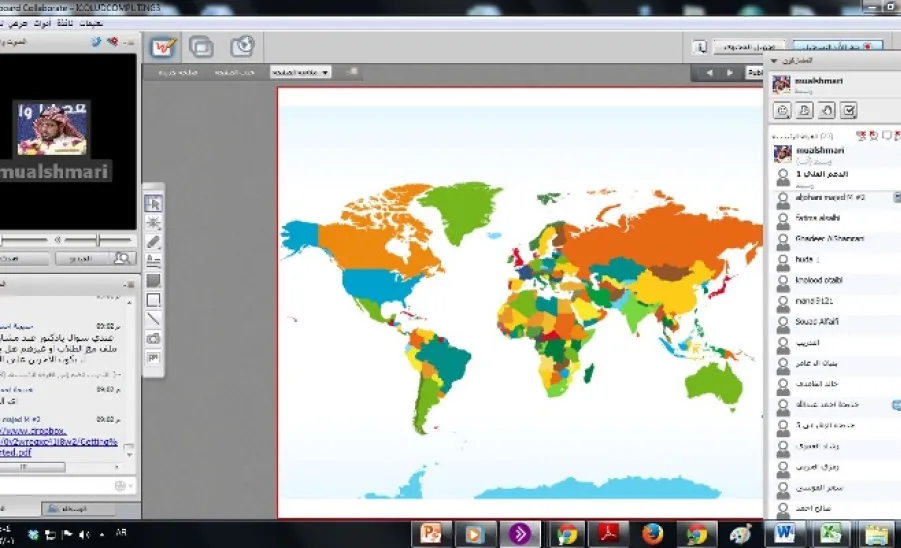This screenshot has height=548, width=901.
Task: Toggle the stepped away status button
Action: (x=804, y=110)
